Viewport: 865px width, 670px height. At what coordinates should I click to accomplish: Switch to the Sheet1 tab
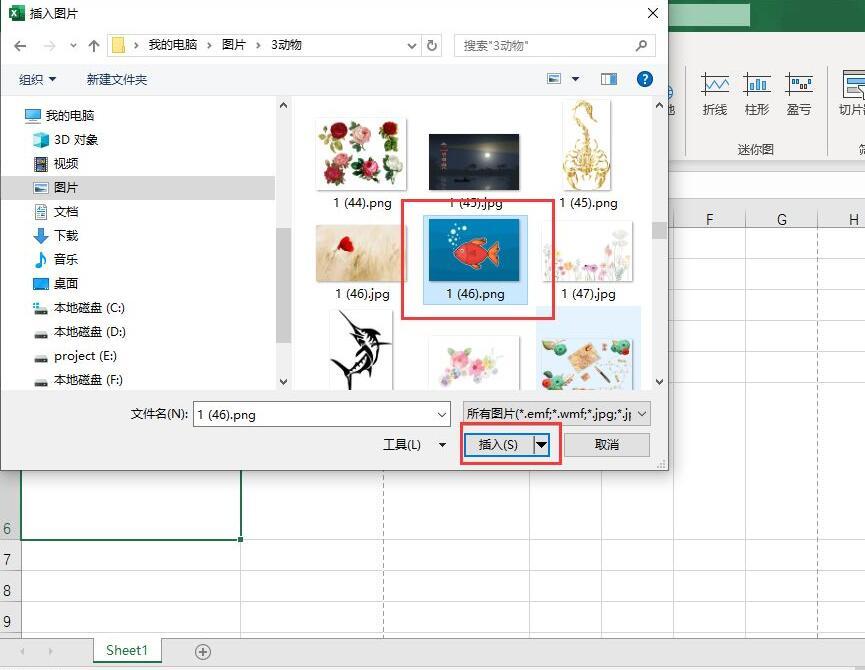[x=127, y=651]
